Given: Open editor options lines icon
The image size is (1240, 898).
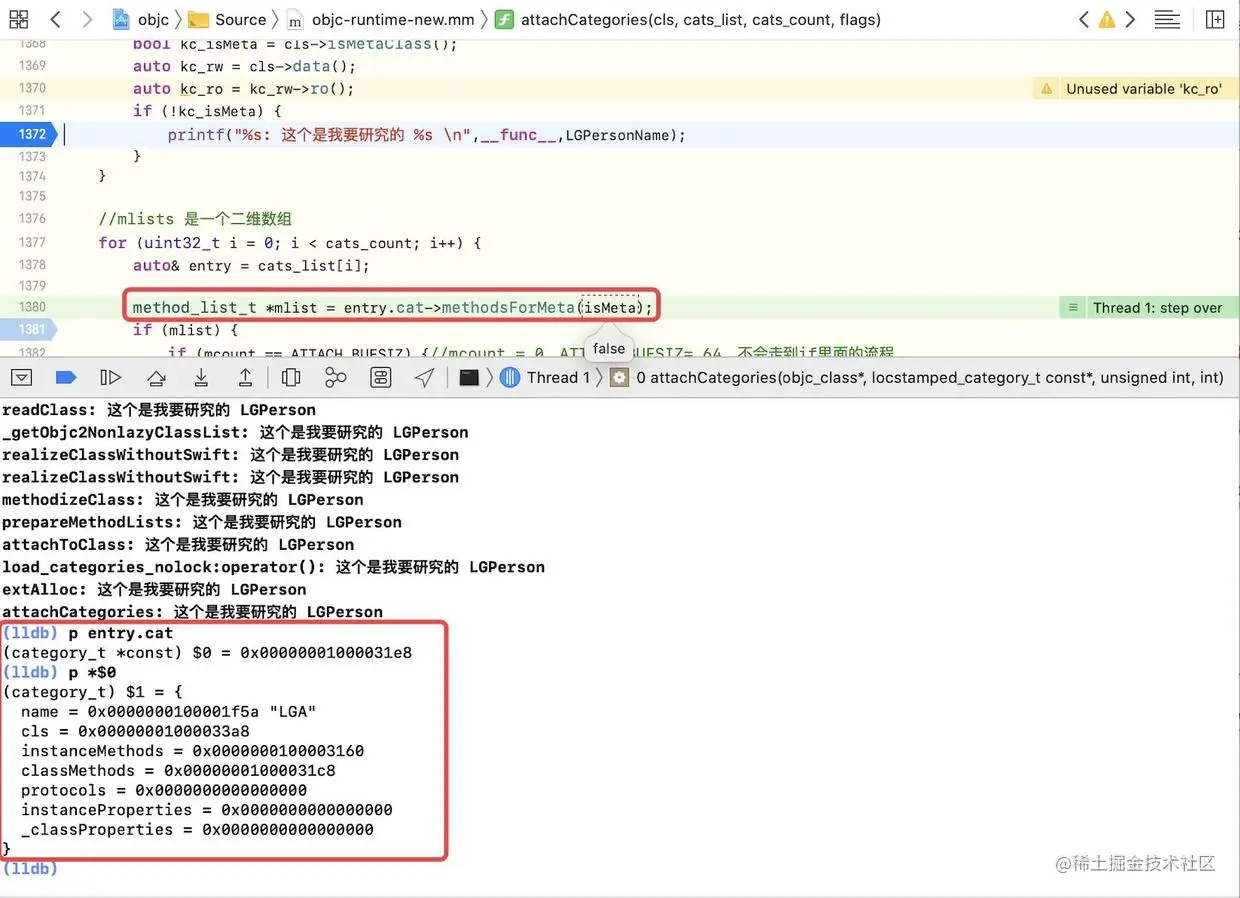Looking at the screenshot, I should click(1166, 19).
